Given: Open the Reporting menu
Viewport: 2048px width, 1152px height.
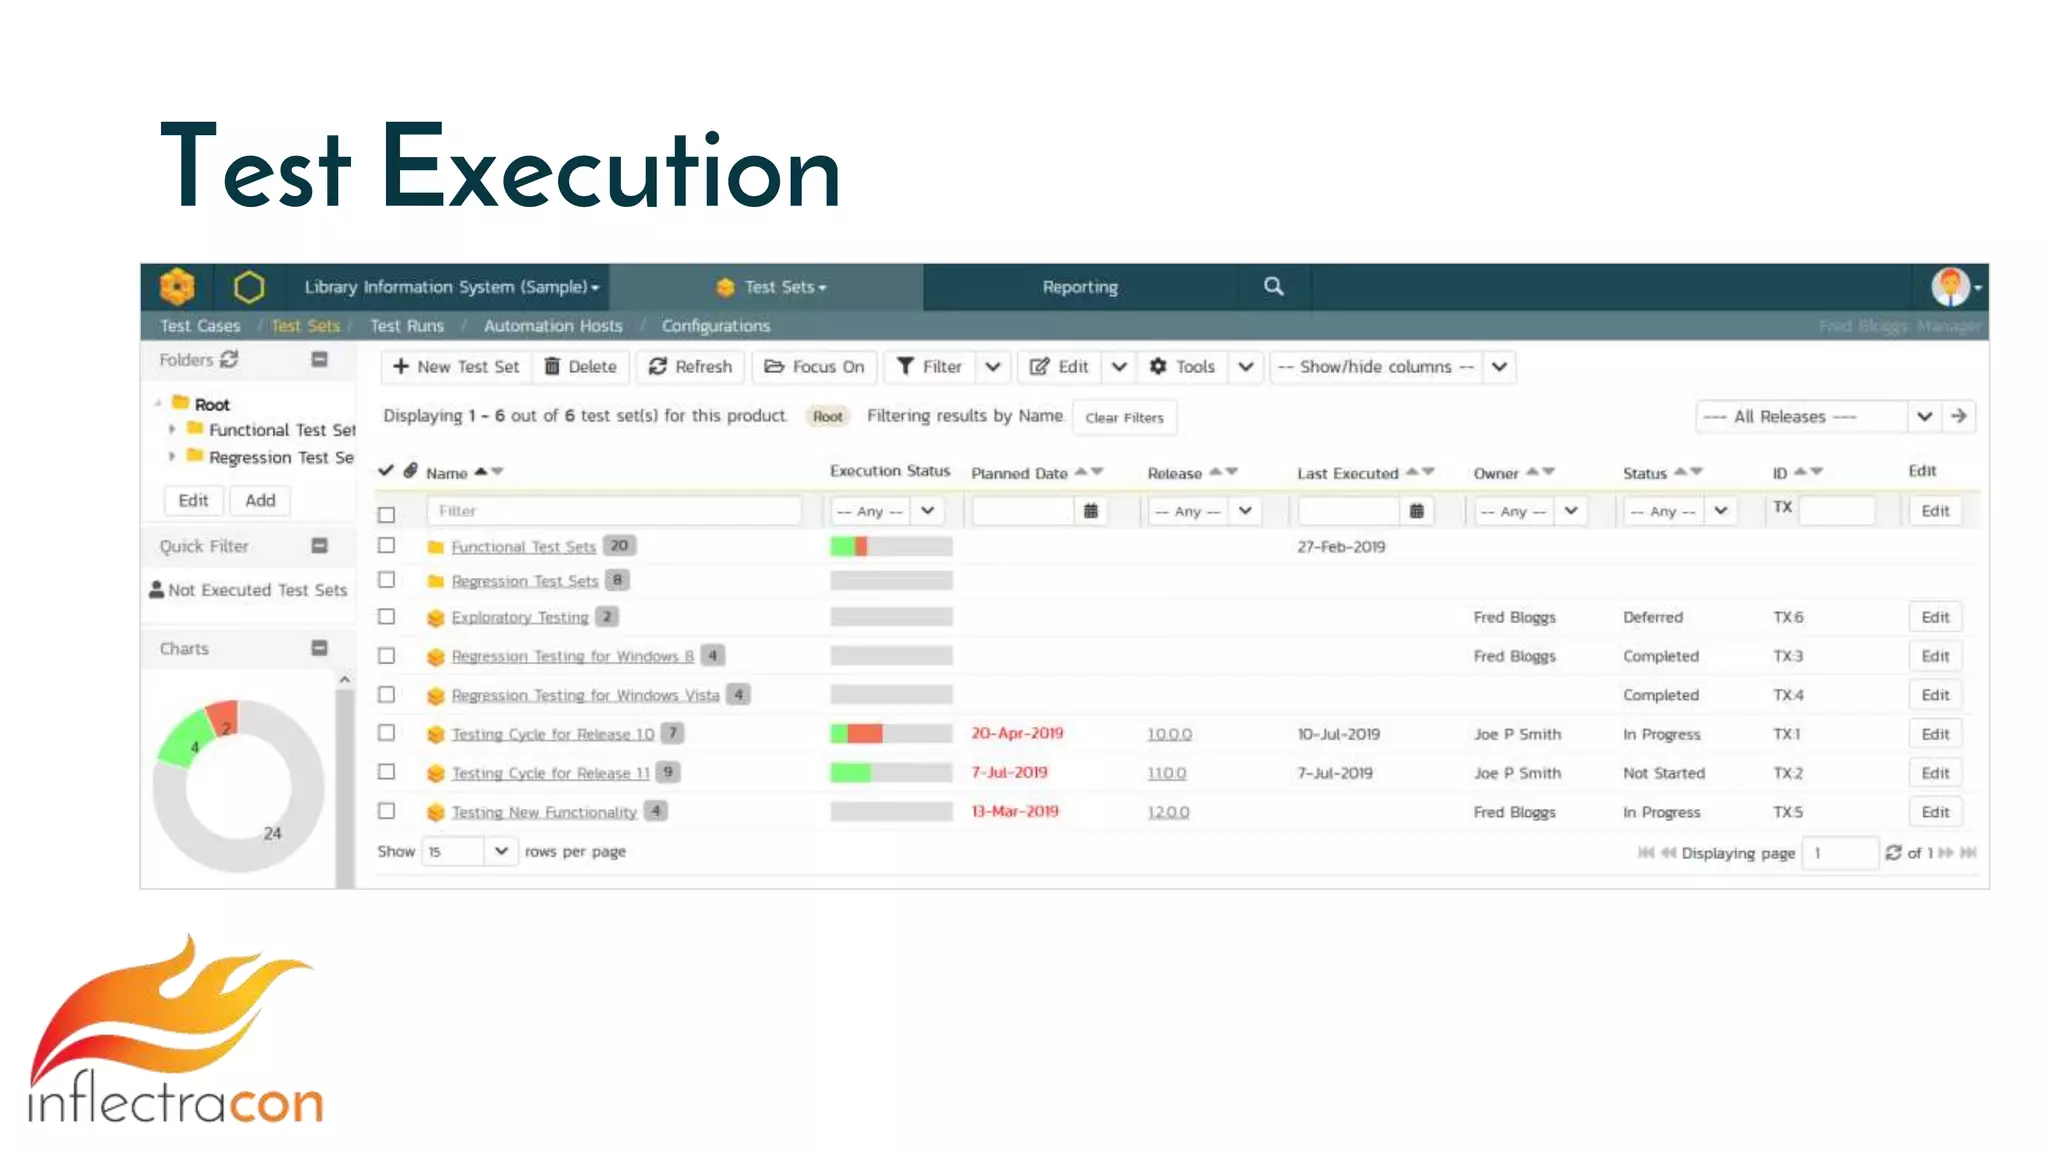Looking at the screenshot, I should click(1080, 287).
